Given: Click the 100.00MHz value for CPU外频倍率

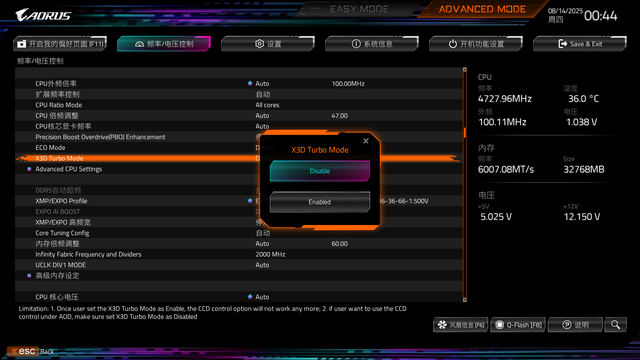Looking at the screenshot, I should [x=348, y=83].
